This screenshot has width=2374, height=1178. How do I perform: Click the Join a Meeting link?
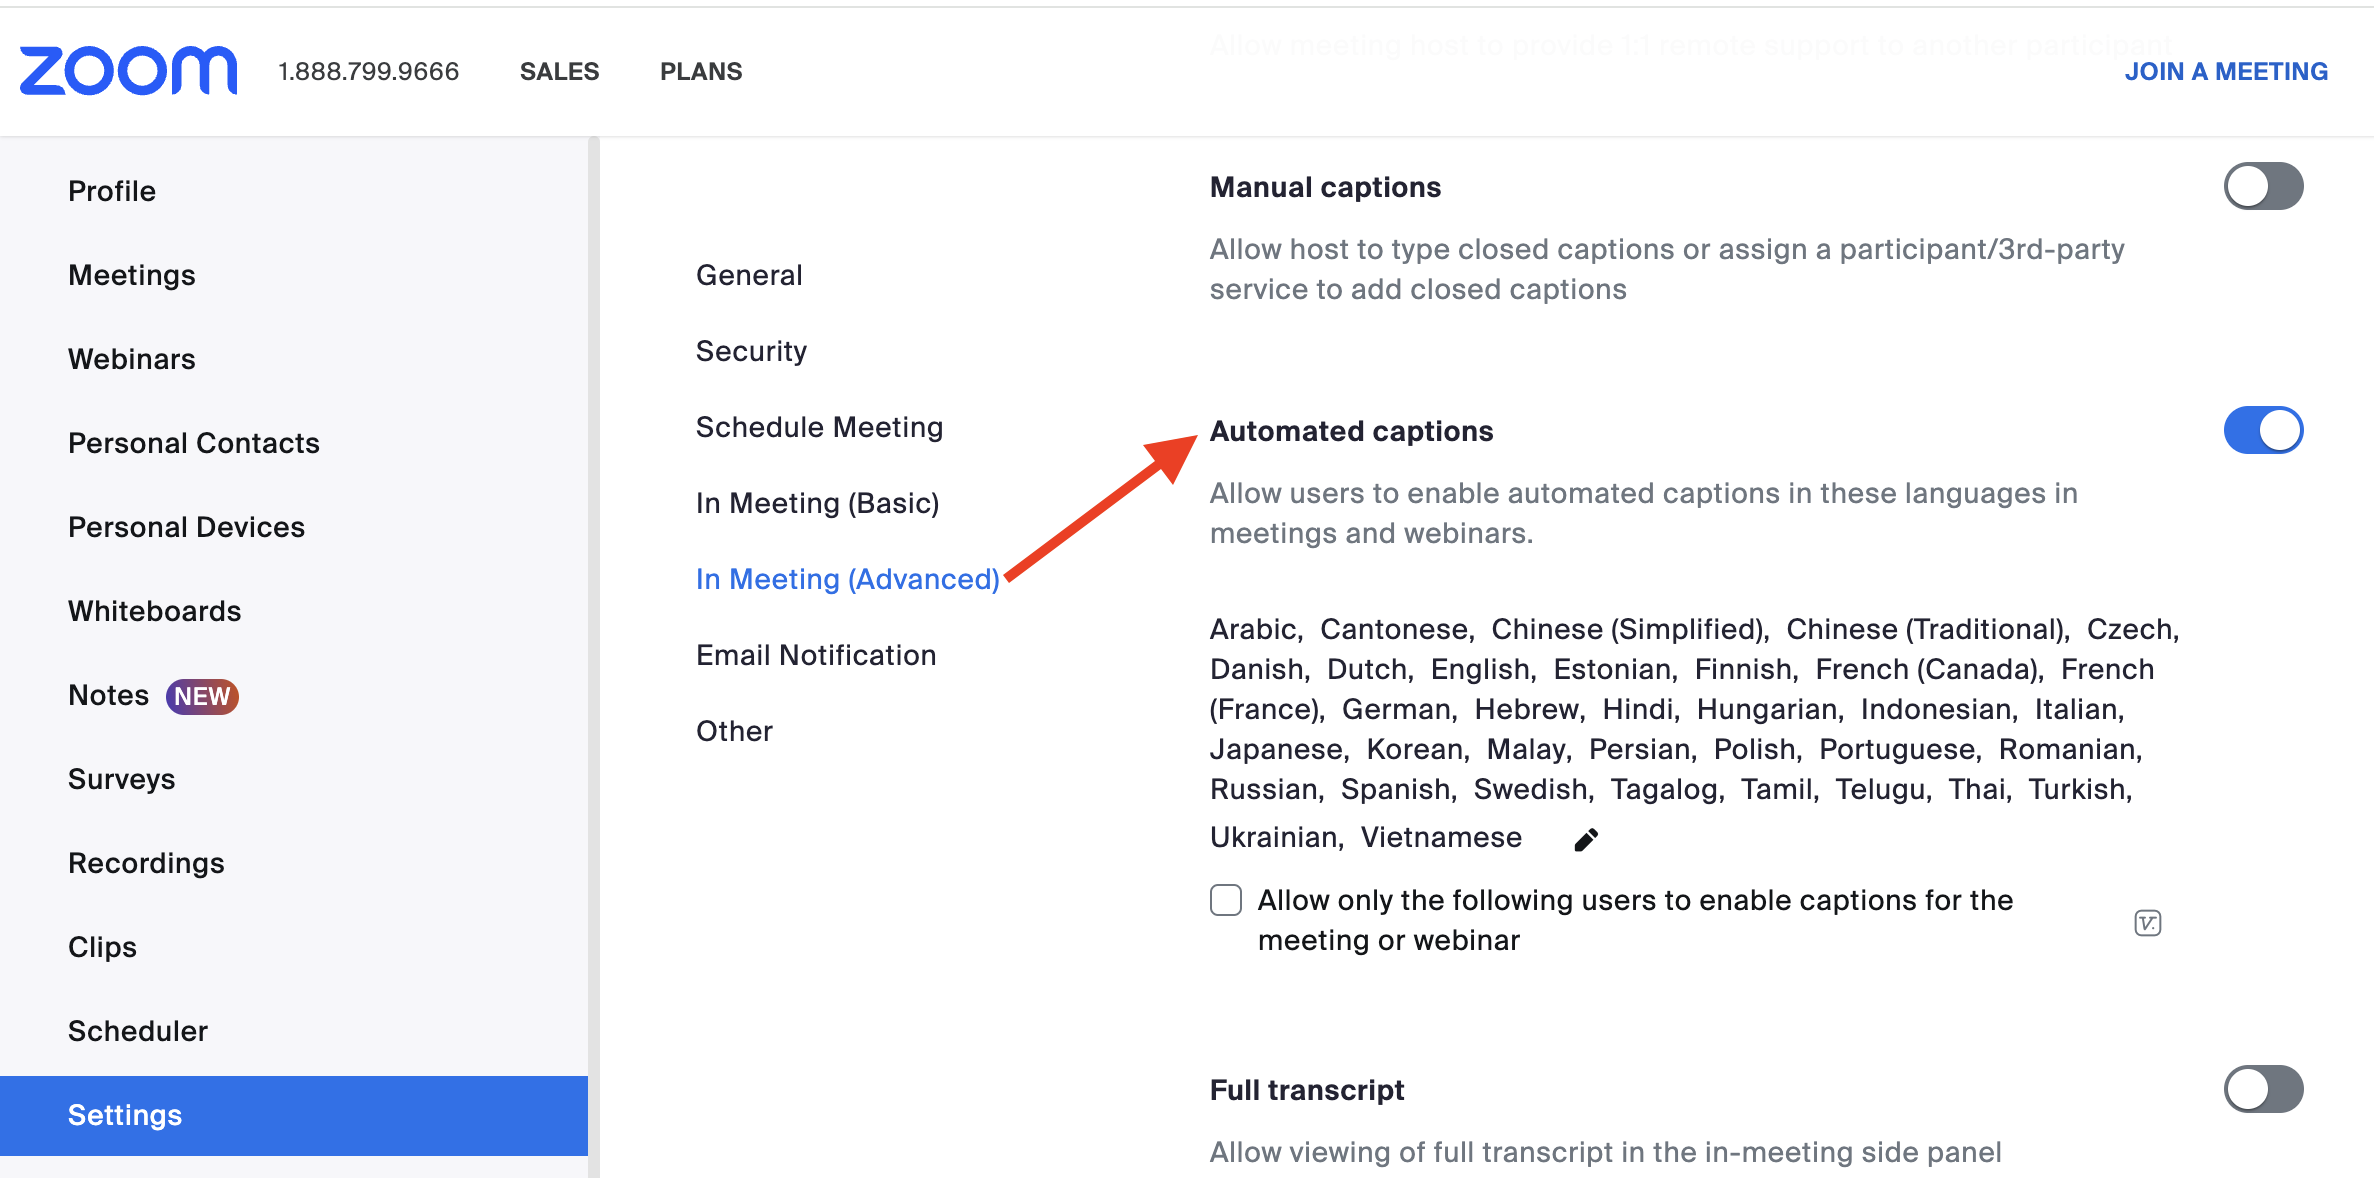click(2226, 71)
